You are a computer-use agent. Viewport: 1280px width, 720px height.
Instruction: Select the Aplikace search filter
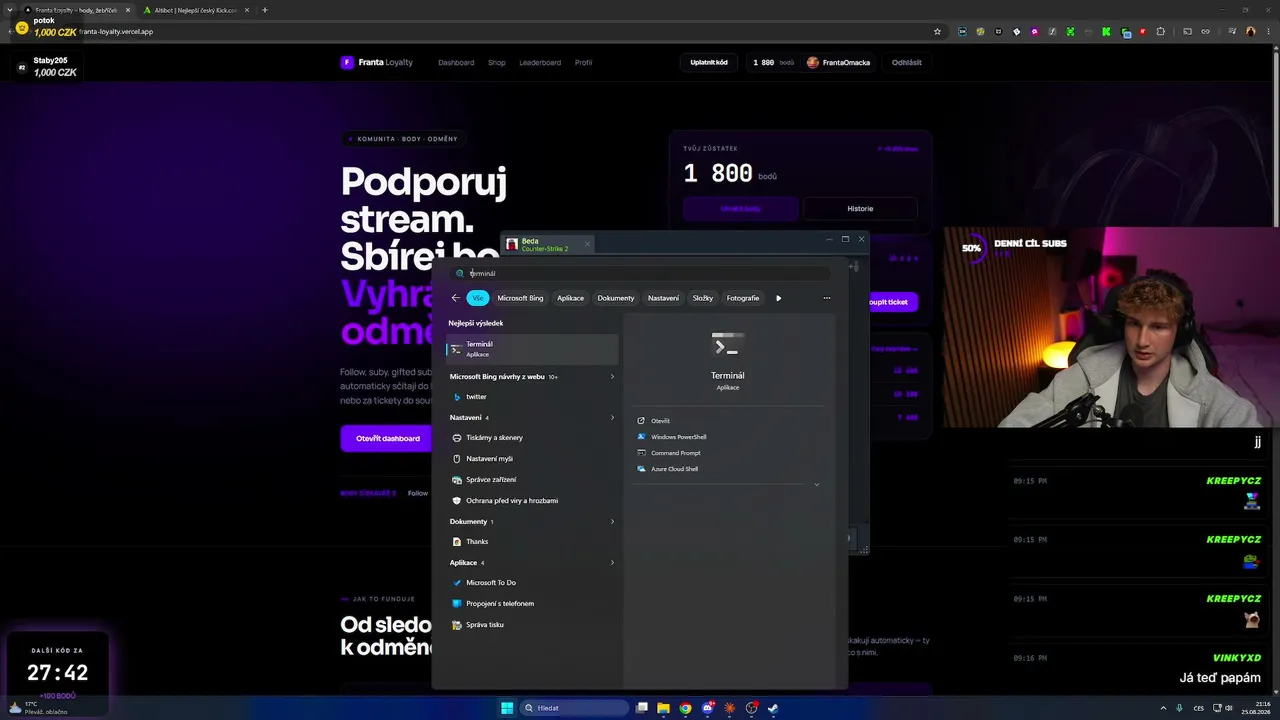[x=570, y=298]
